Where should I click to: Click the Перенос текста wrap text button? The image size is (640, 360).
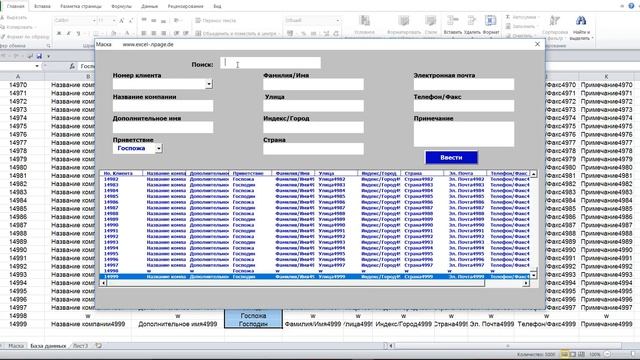click(x=216, y=20)
